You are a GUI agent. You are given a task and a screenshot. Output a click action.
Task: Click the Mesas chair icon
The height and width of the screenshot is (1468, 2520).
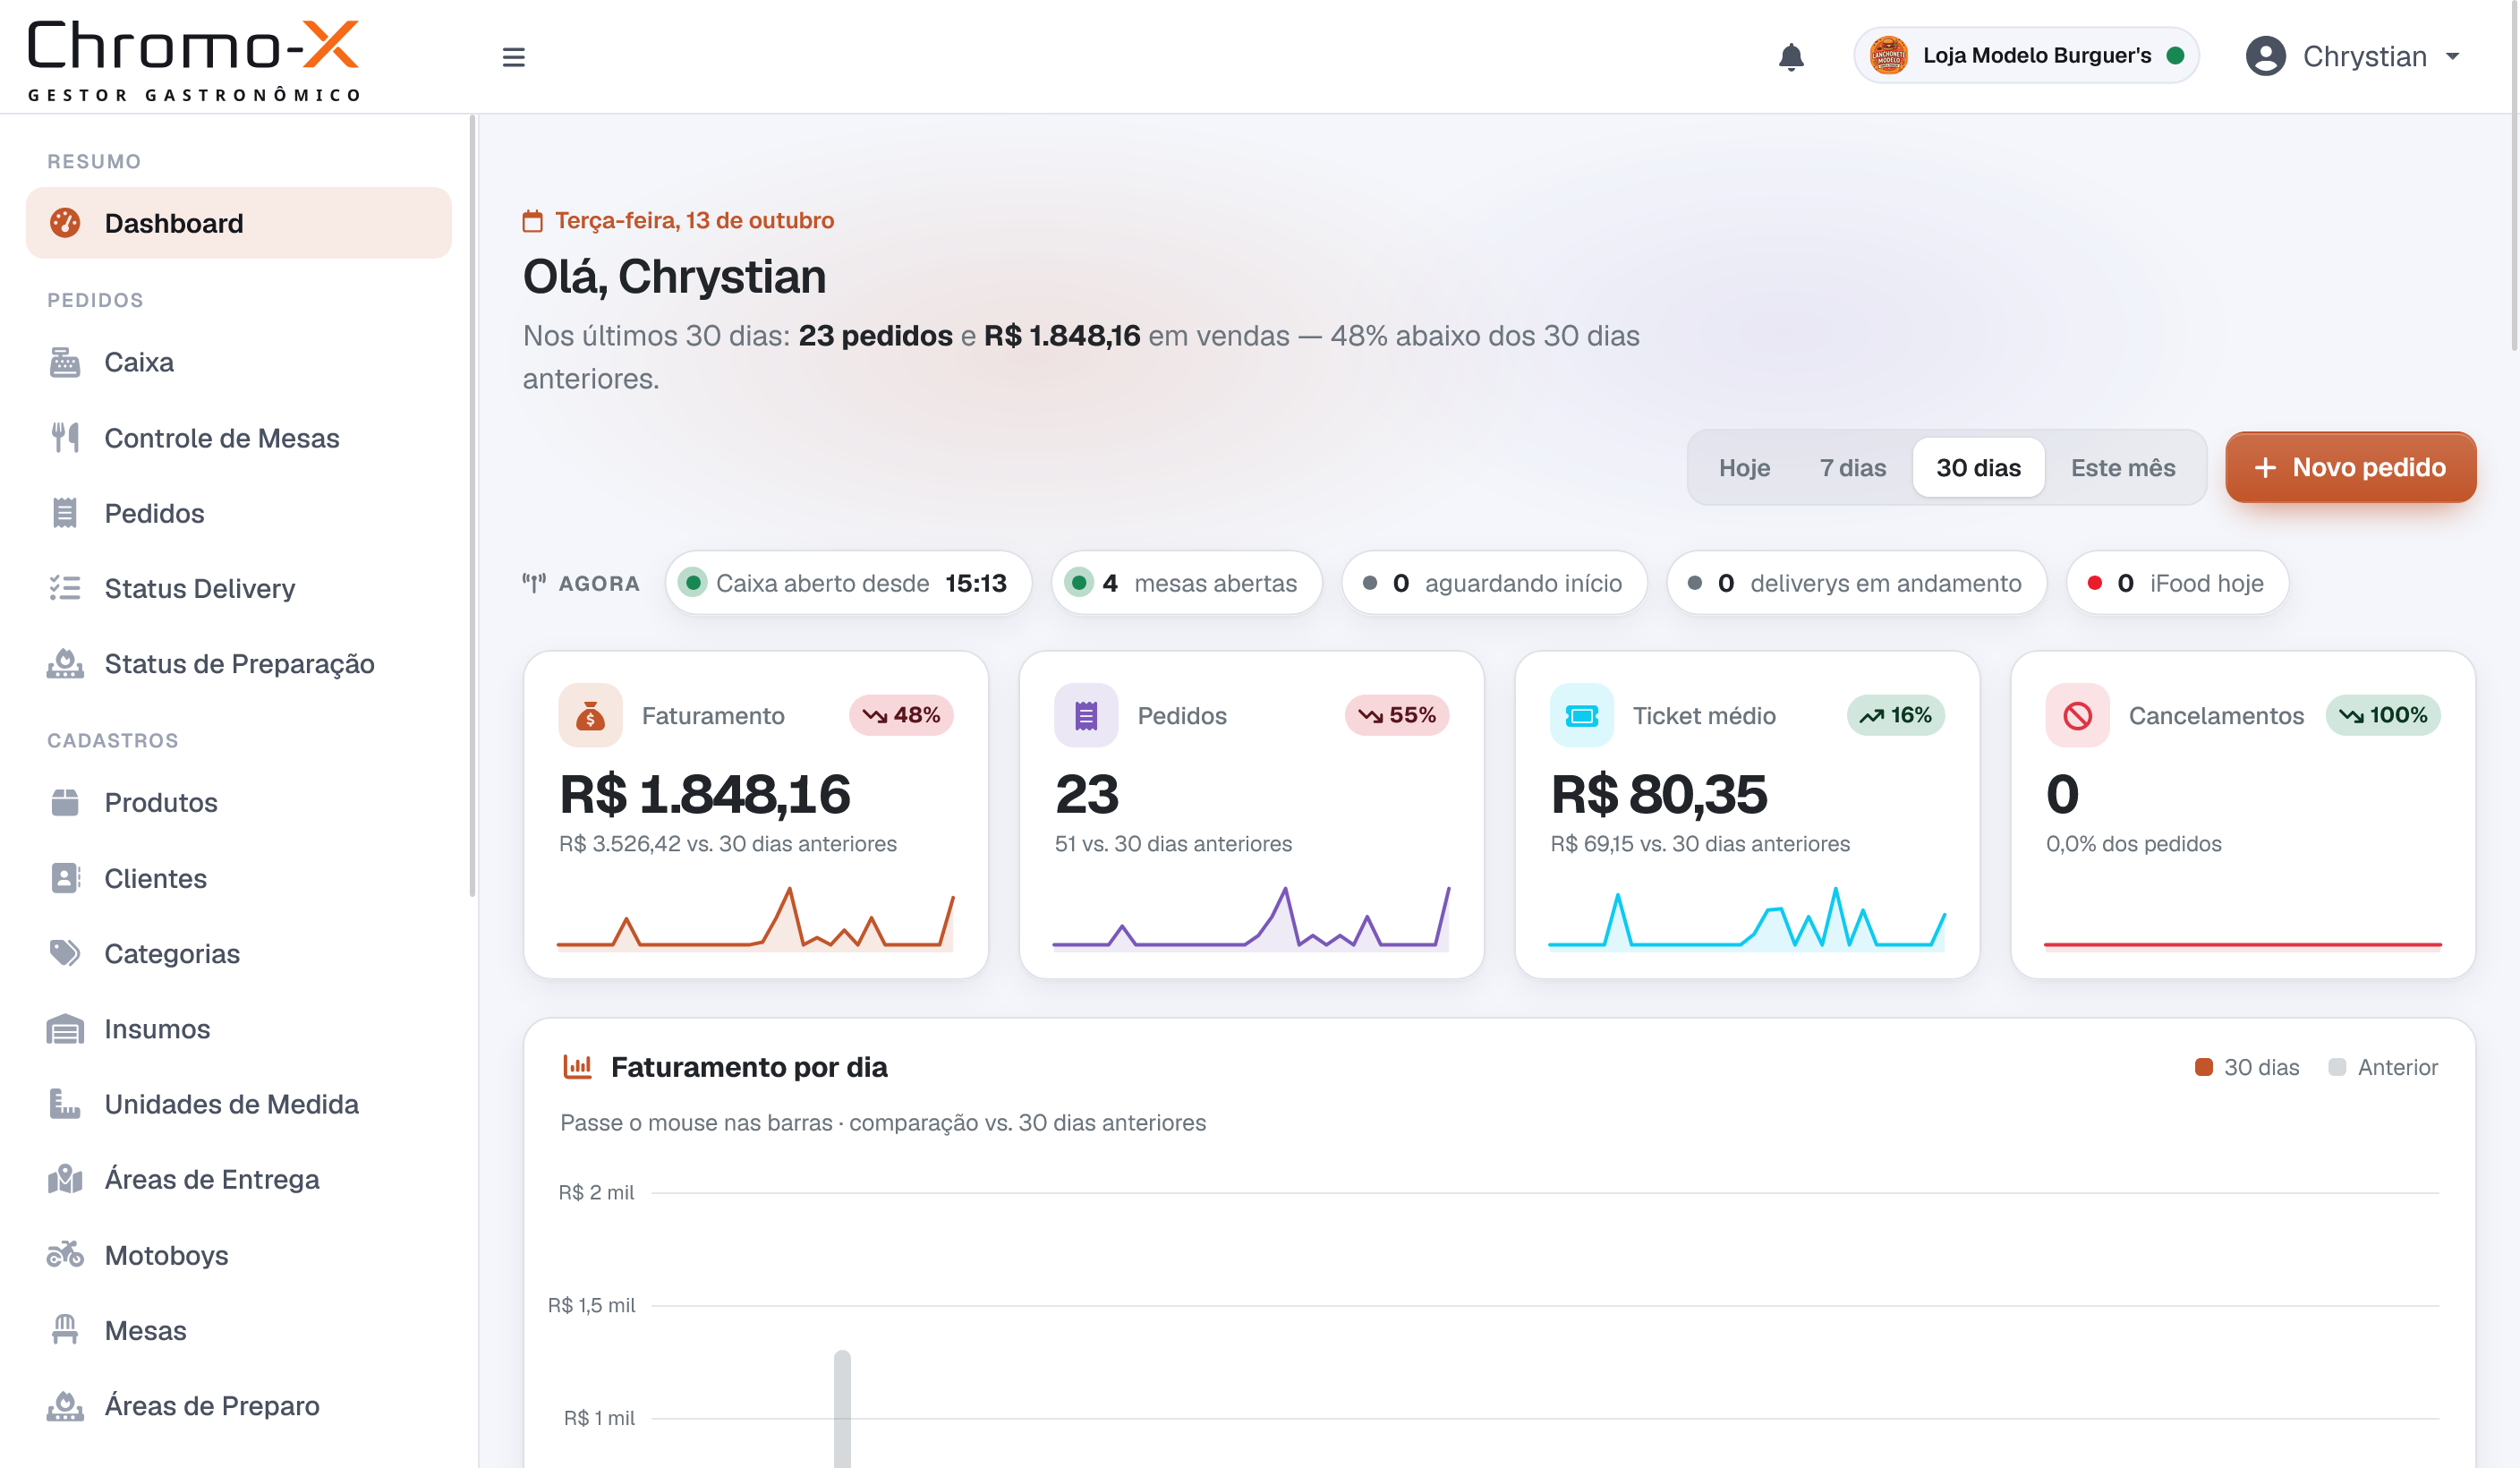[65, 1330]
